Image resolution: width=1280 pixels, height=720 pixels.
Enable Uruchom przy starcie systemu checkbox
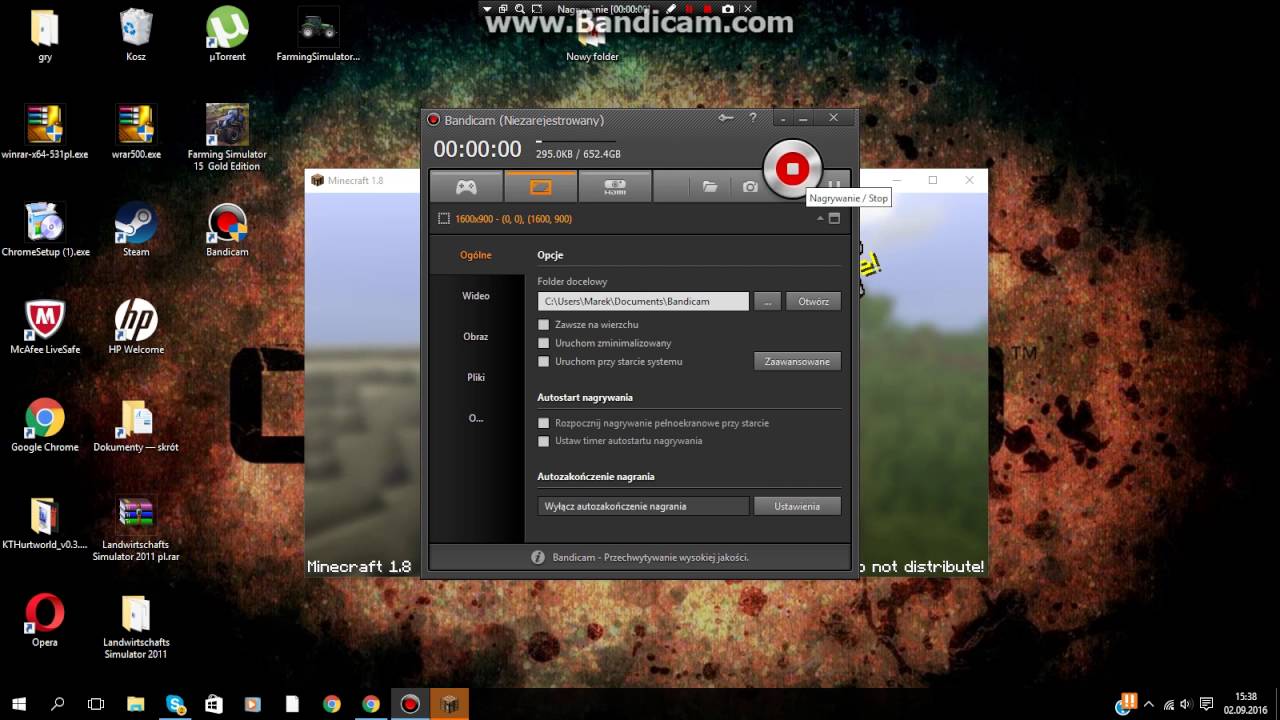tap(544, 362)
